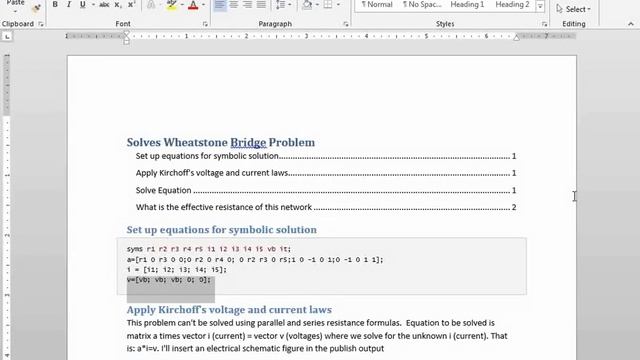Screen dimensions: 640x360
Task: Click the Borders icon
Action: 328,4
